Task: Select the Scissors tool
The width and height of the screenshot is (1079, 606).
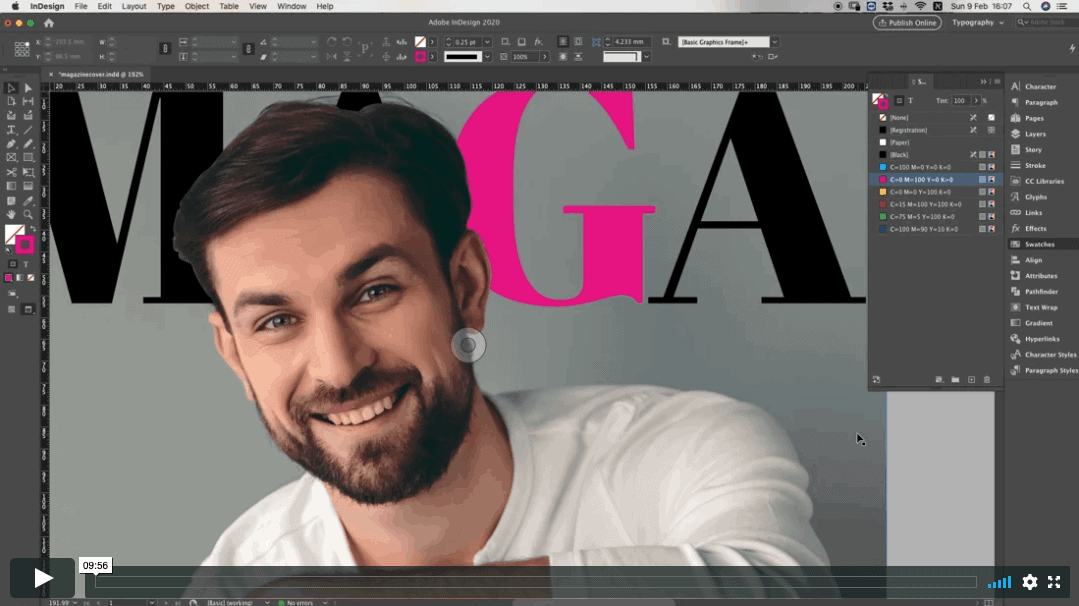Action: tap(11, 172)
